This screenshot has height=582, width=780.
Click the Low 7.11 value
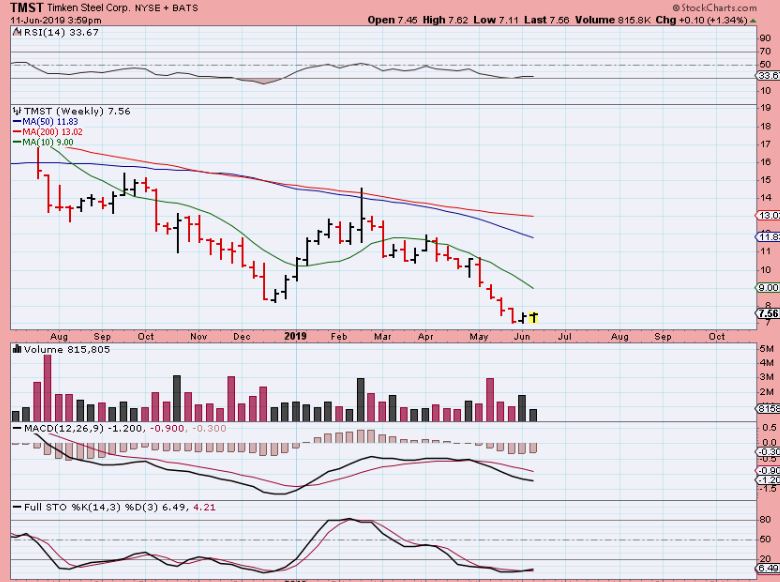pos(496,20)
